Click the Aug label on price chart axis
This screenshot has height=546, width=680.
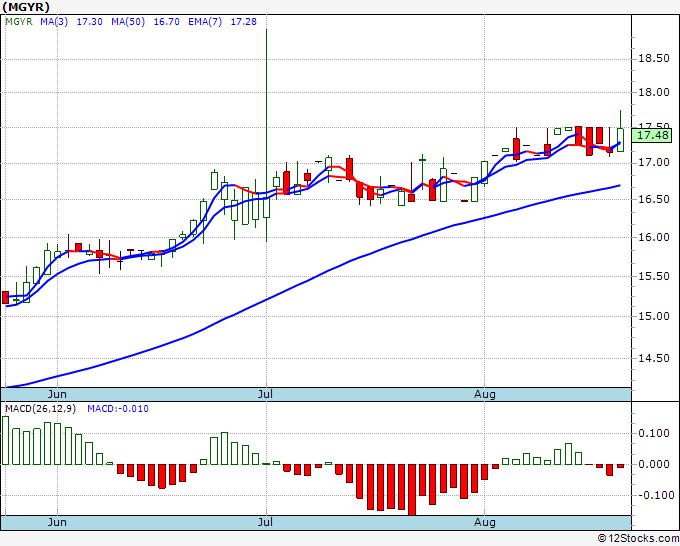point(484,394)
